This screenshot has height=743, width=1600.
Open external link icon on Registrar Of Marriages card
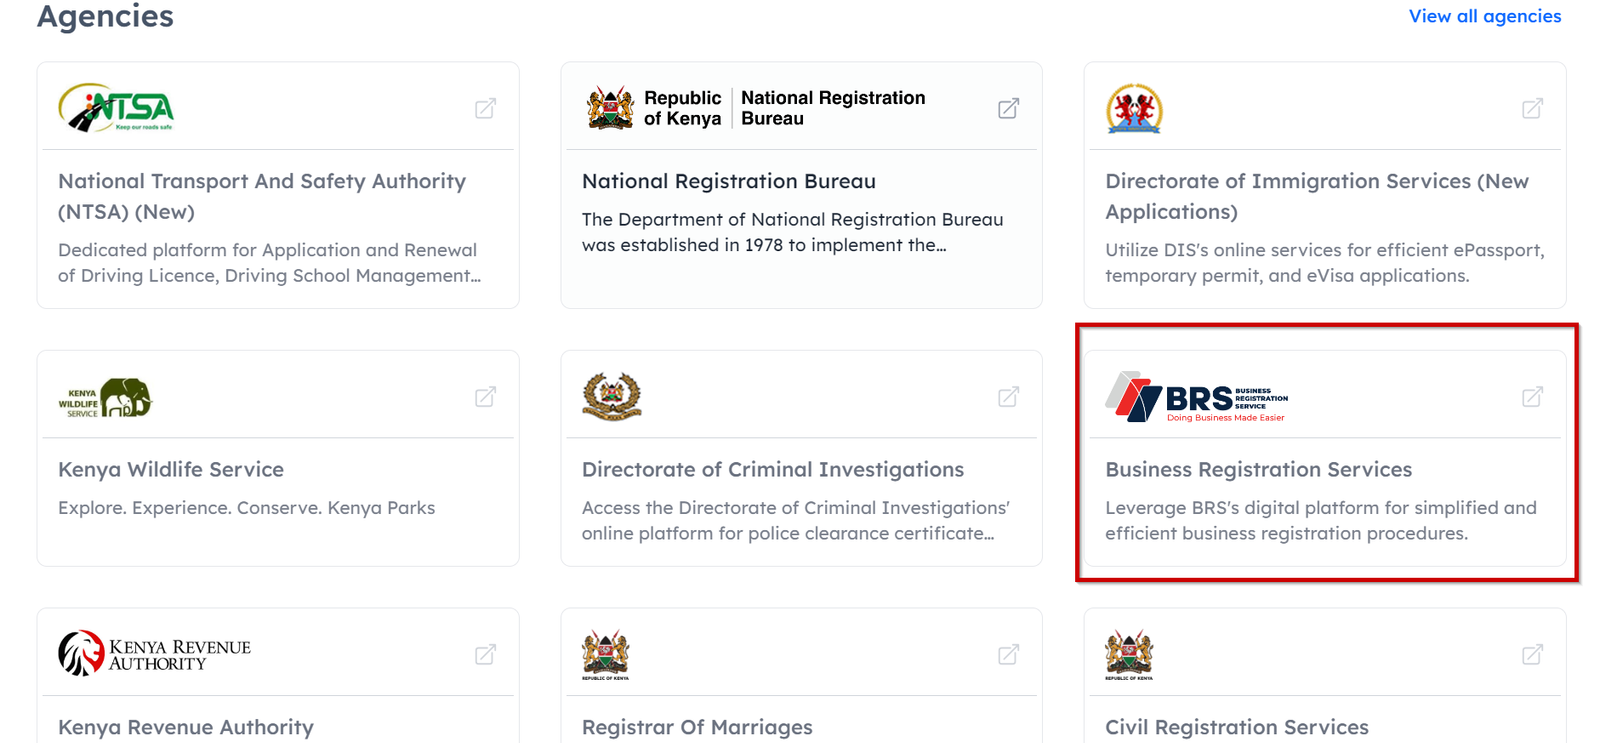(1008, 655)
